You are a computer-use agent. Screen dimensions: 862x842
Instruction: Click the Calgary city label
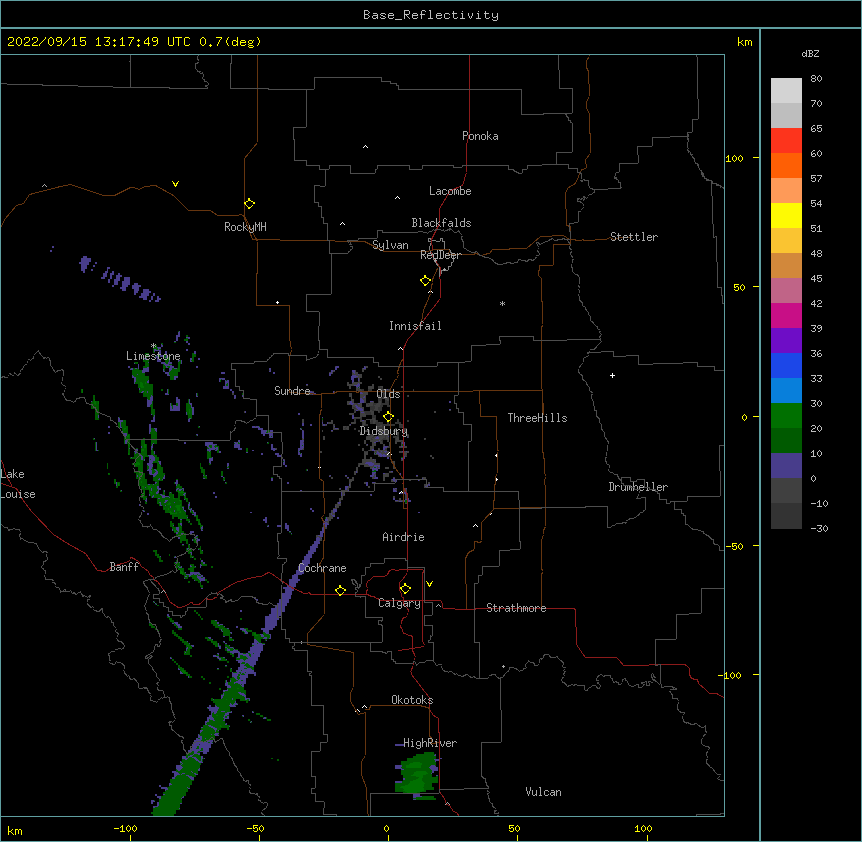pyautogui.click(x=399, y=603)
